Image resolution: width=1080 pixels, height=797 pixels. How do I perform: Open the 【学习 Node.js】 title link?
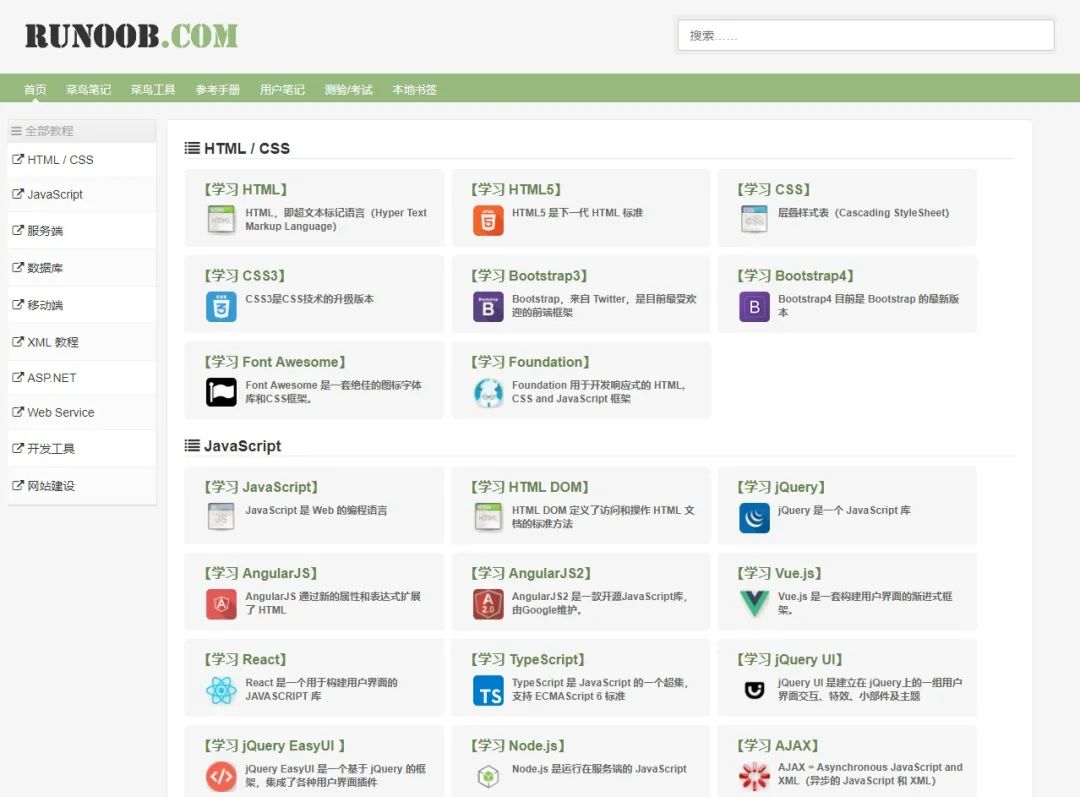[518, 745]
